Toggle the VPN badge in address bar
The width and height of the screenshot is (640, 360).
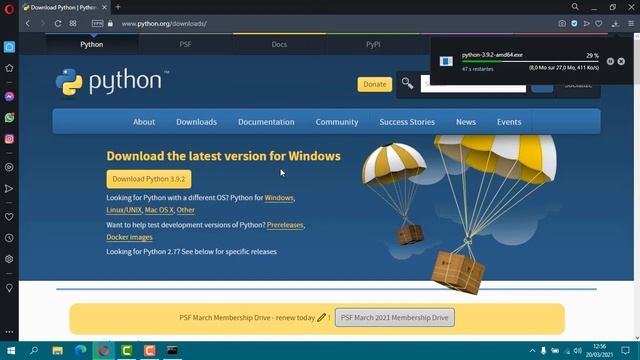[x=98, y=24]
